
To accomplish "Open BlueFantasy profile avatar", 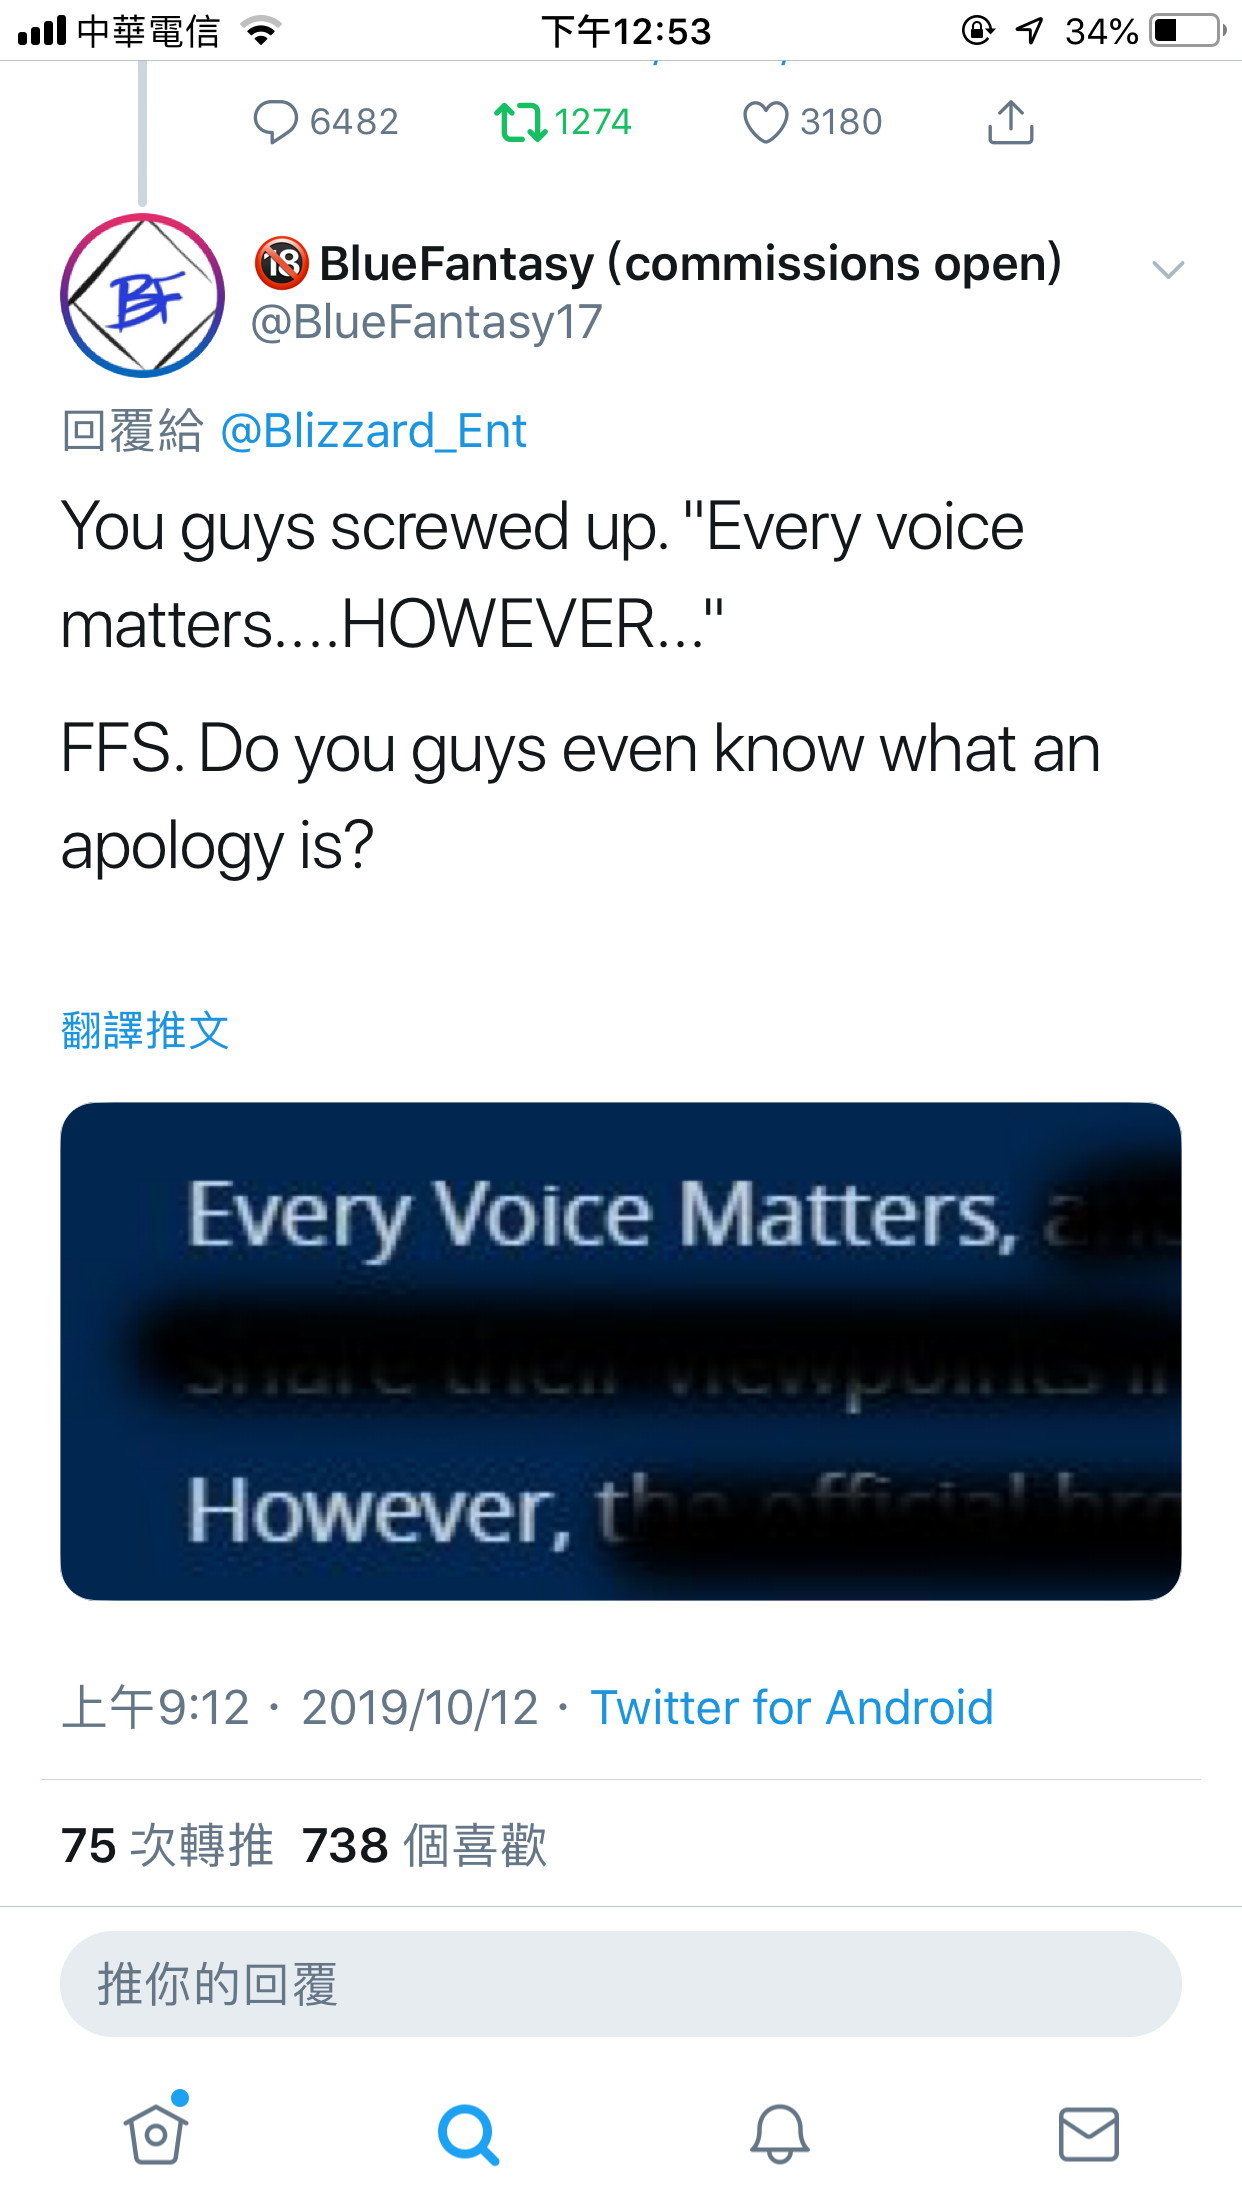I will (x=143, y=296).
